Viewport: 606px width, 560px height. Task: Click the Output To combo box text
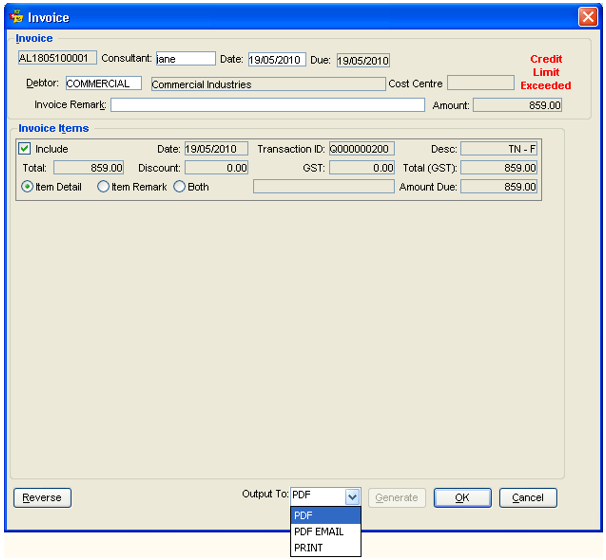tap(317, 495)
